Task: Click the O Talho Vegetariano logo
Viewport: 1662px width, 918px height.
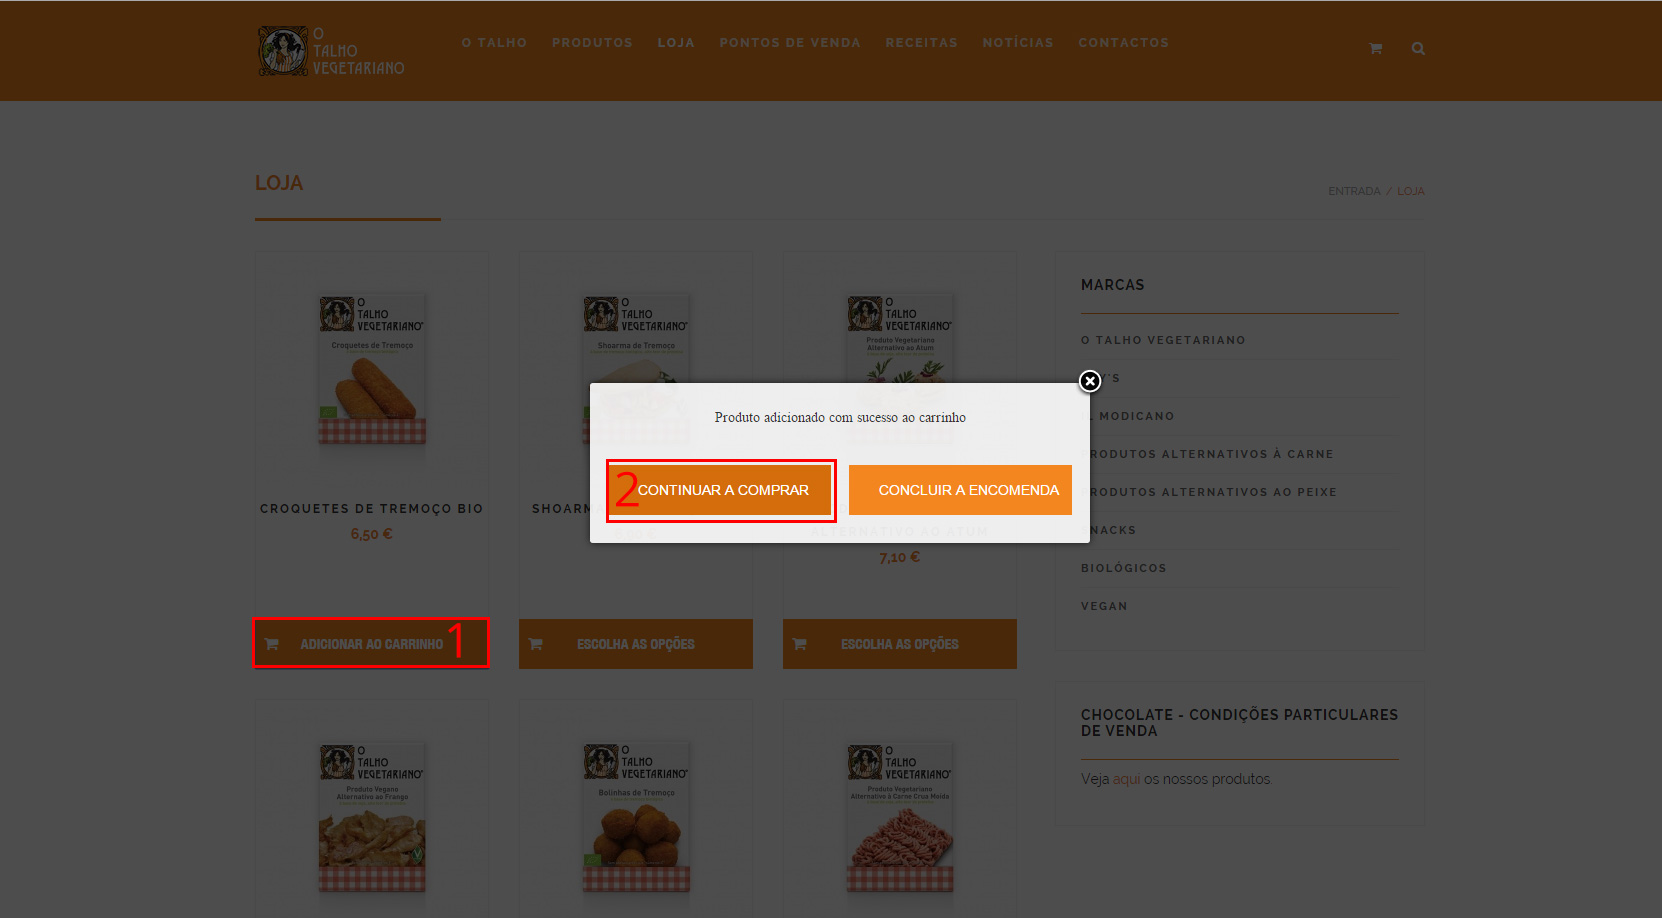Action: 331,51
